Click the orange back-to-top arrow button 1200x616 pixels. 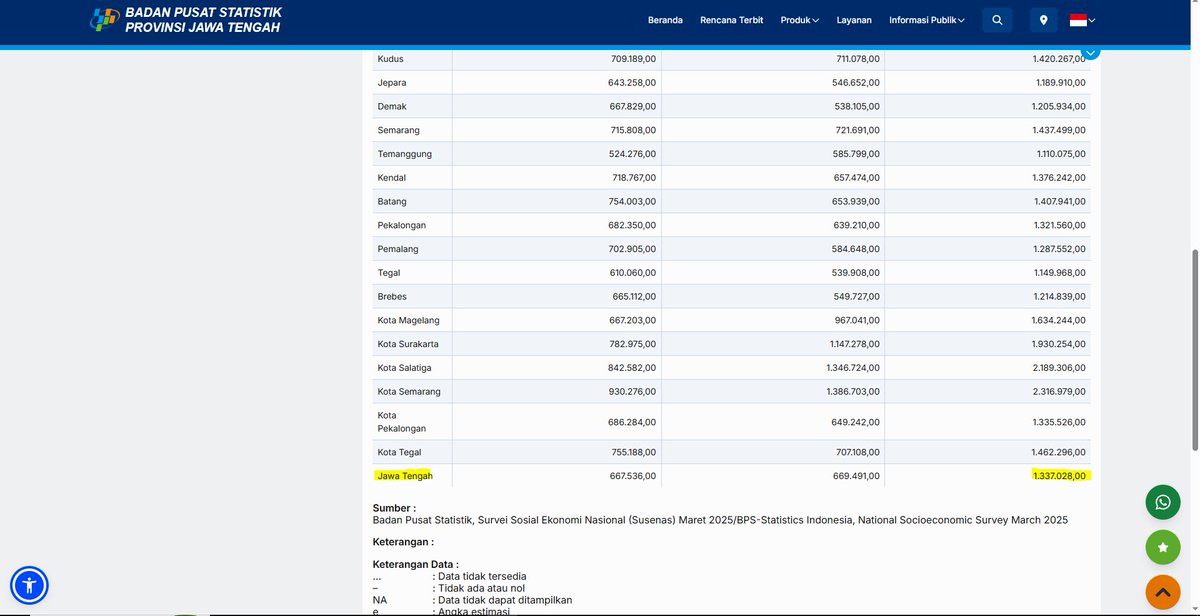tap(1162, 592)
